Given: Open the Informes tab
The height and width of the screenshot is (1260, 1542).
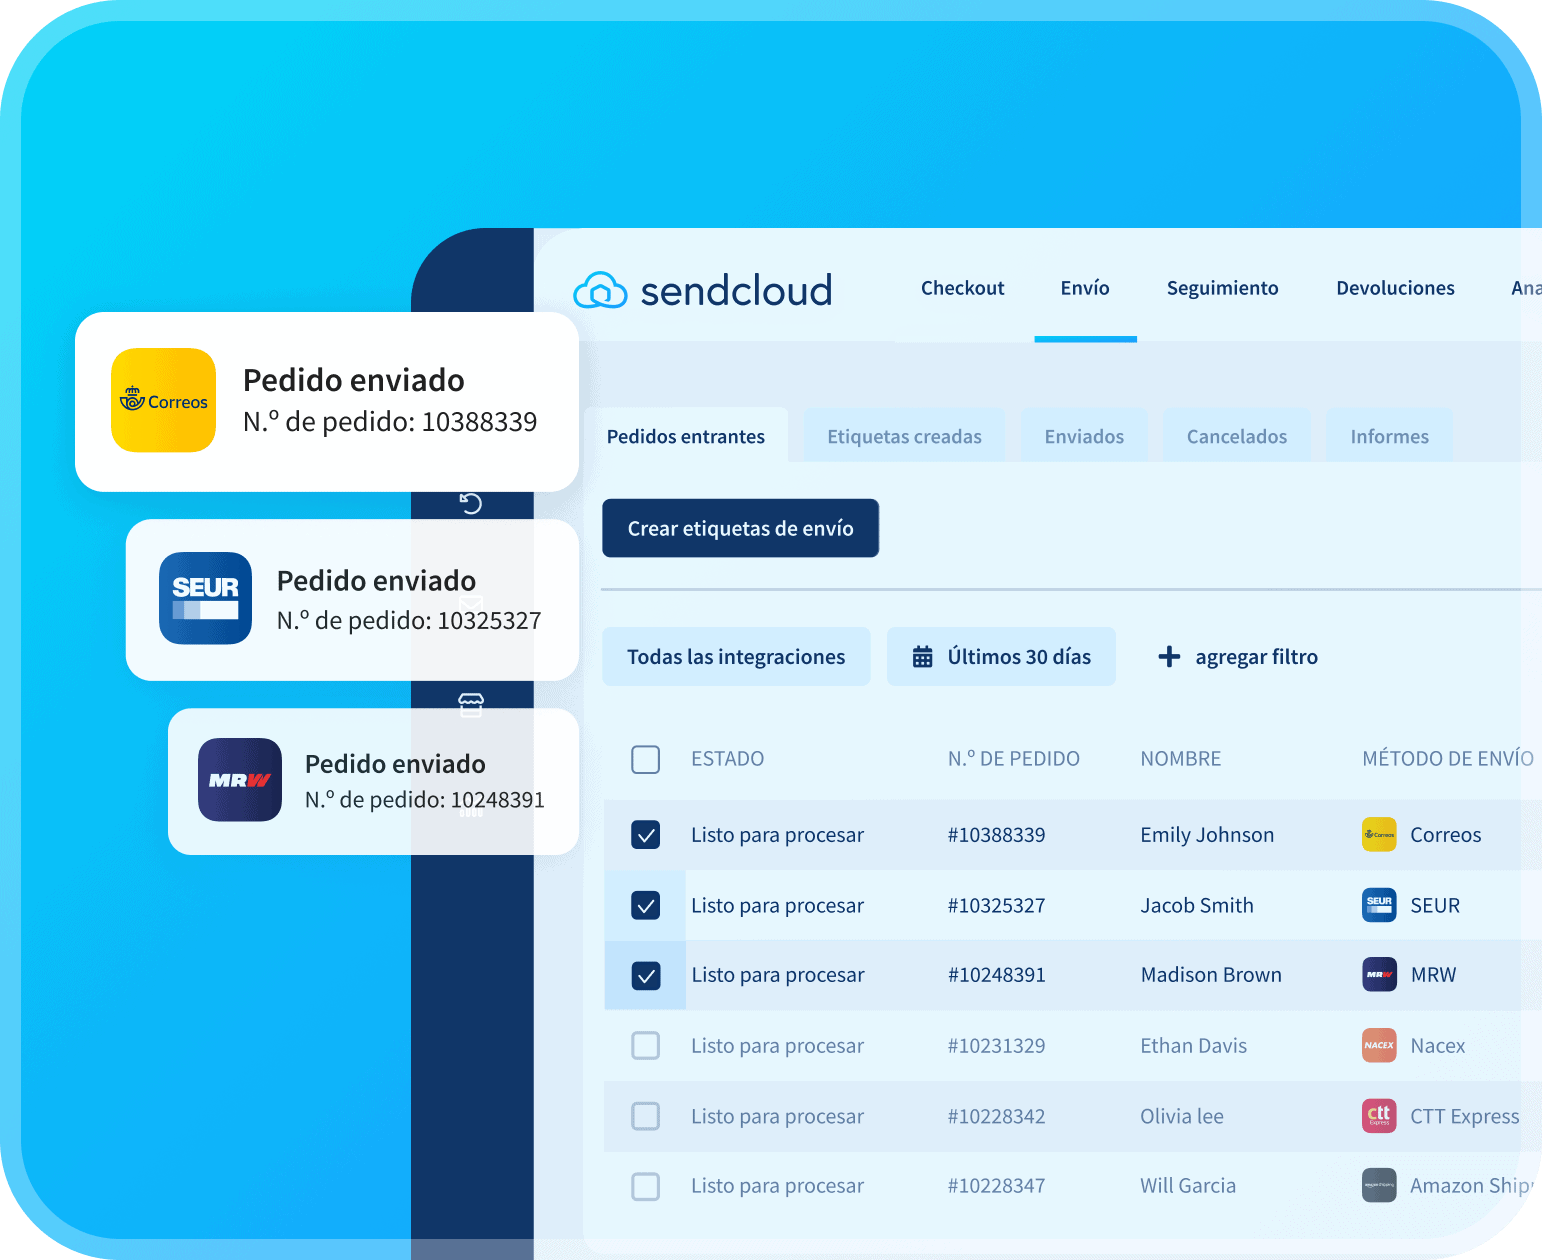Looking at the screenshot, I should tap(1389, 436).
